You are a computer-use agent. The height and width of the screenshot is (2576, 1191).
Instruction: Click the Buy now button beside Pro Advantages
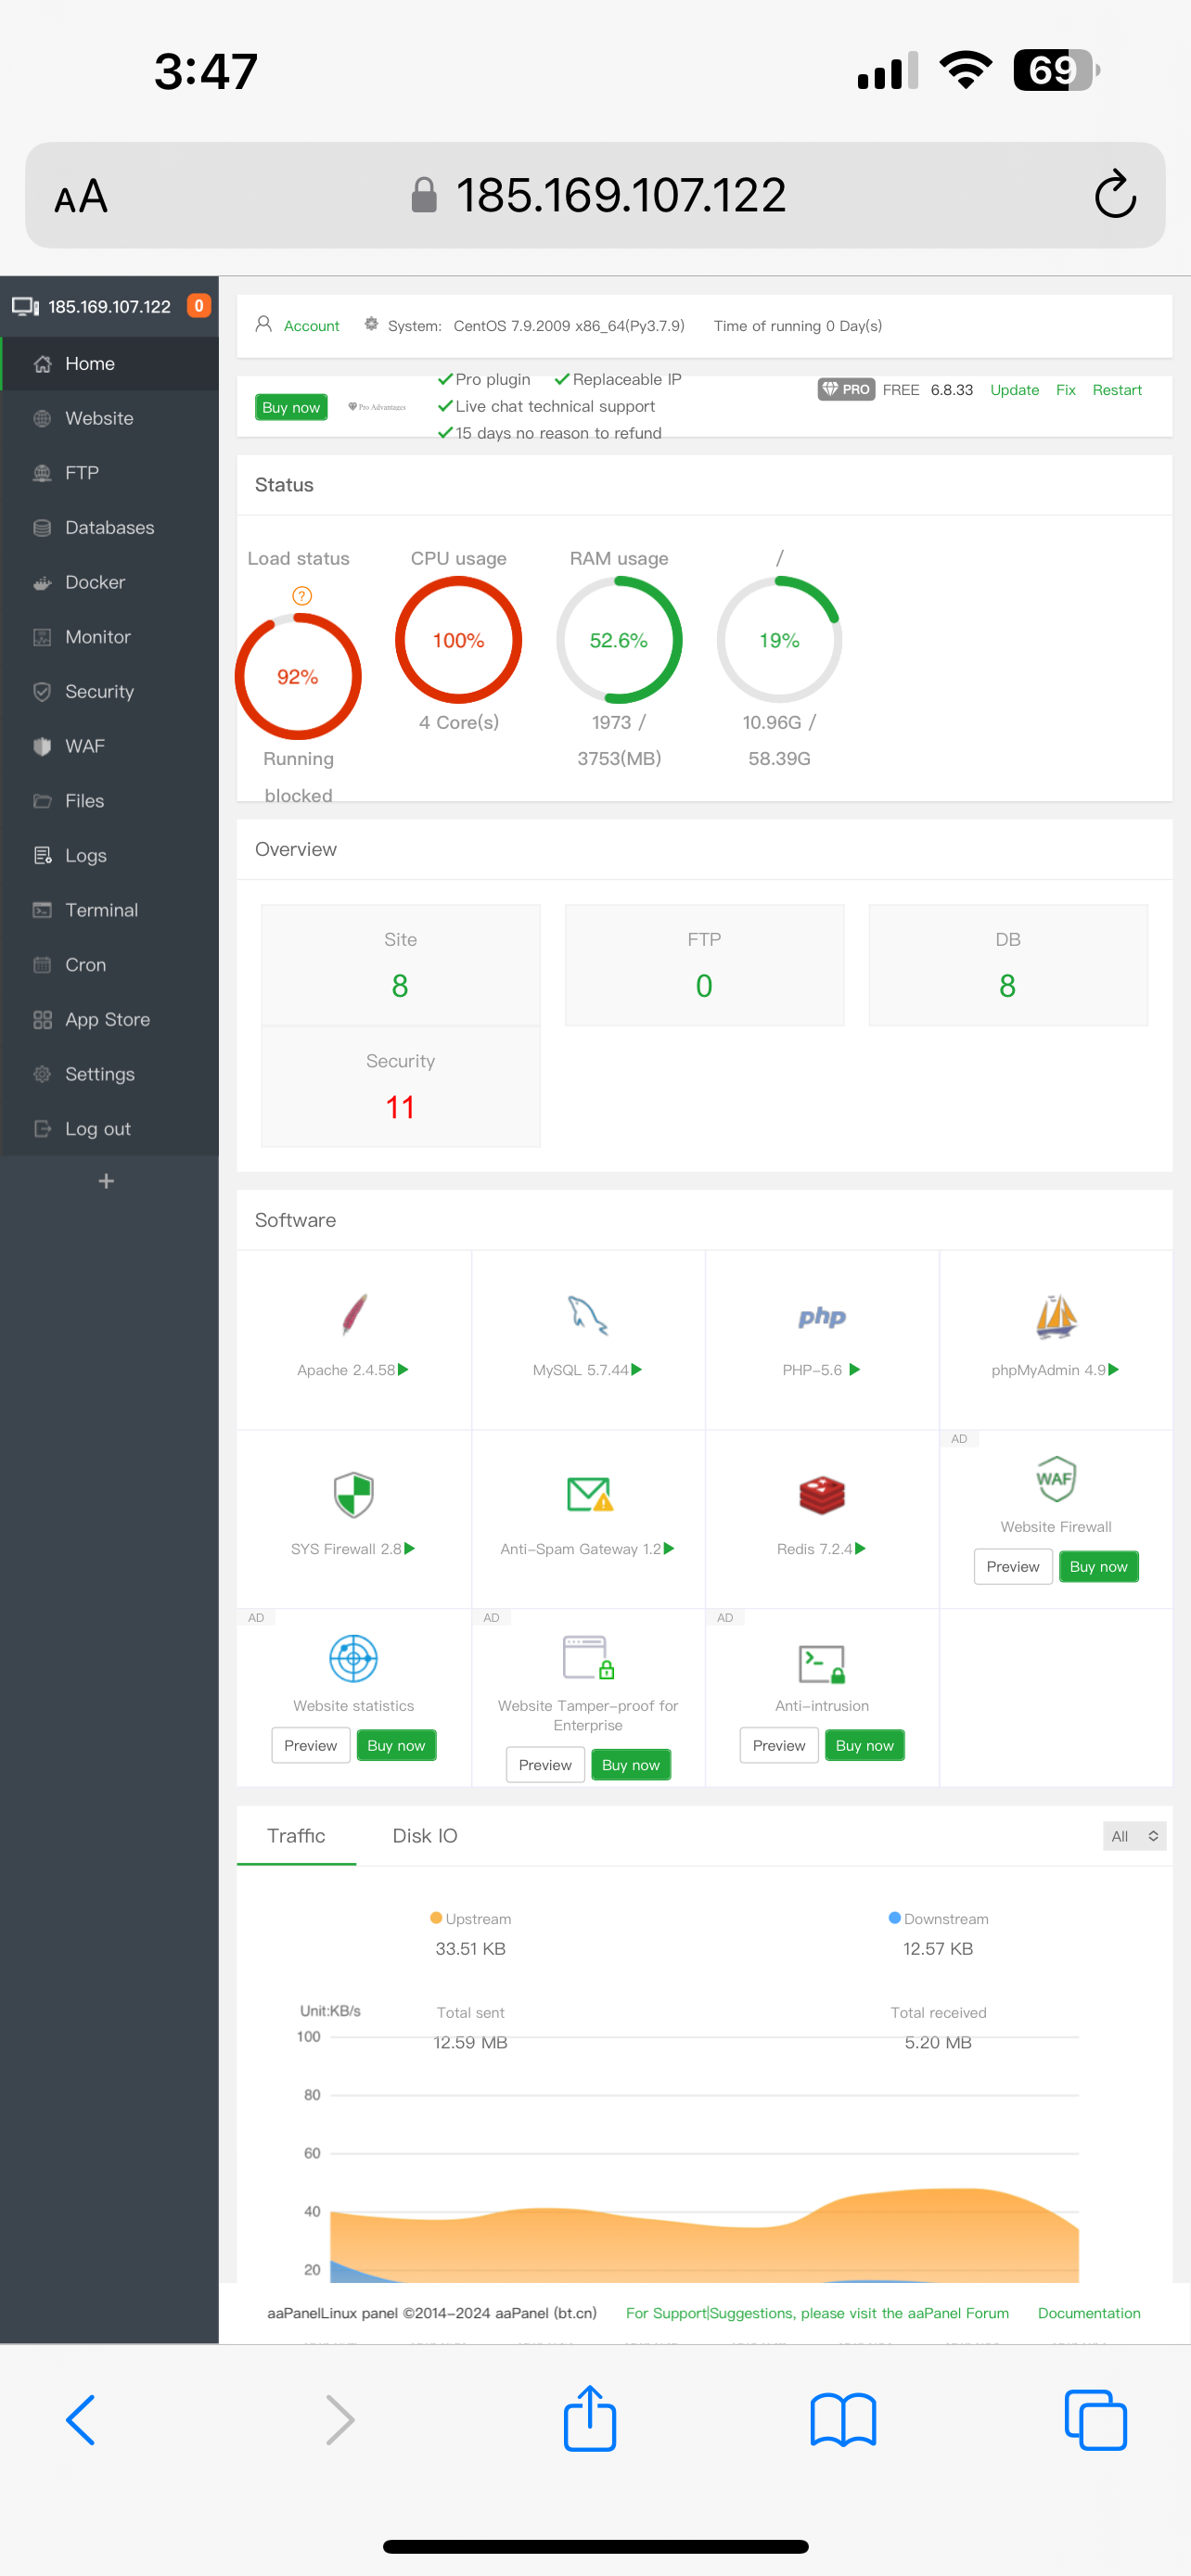pos(291,407)
